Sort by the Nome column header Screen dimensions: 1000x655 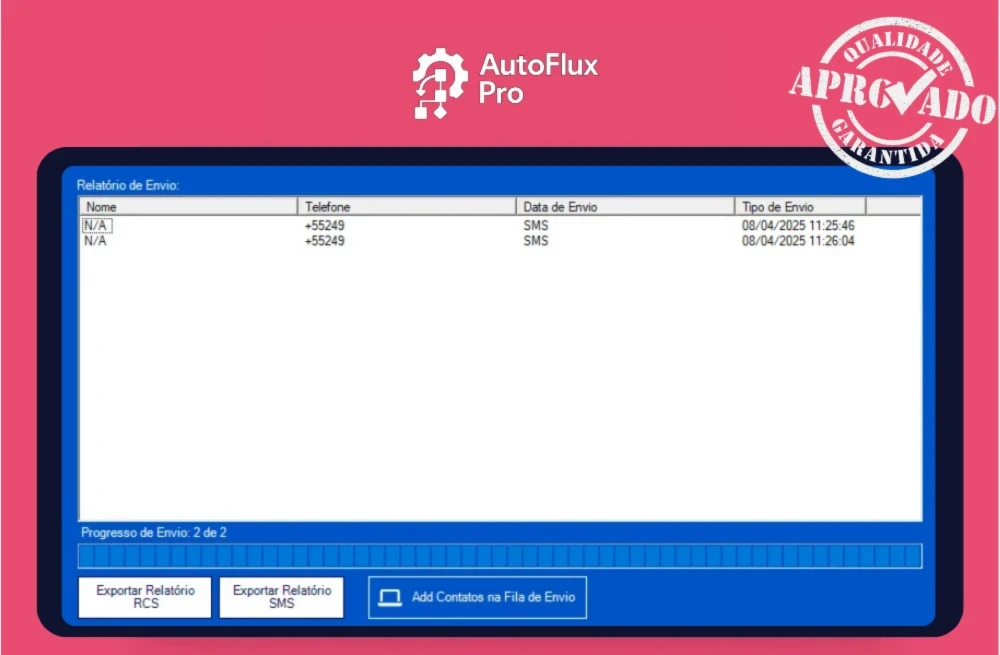[x=188, y=207]
